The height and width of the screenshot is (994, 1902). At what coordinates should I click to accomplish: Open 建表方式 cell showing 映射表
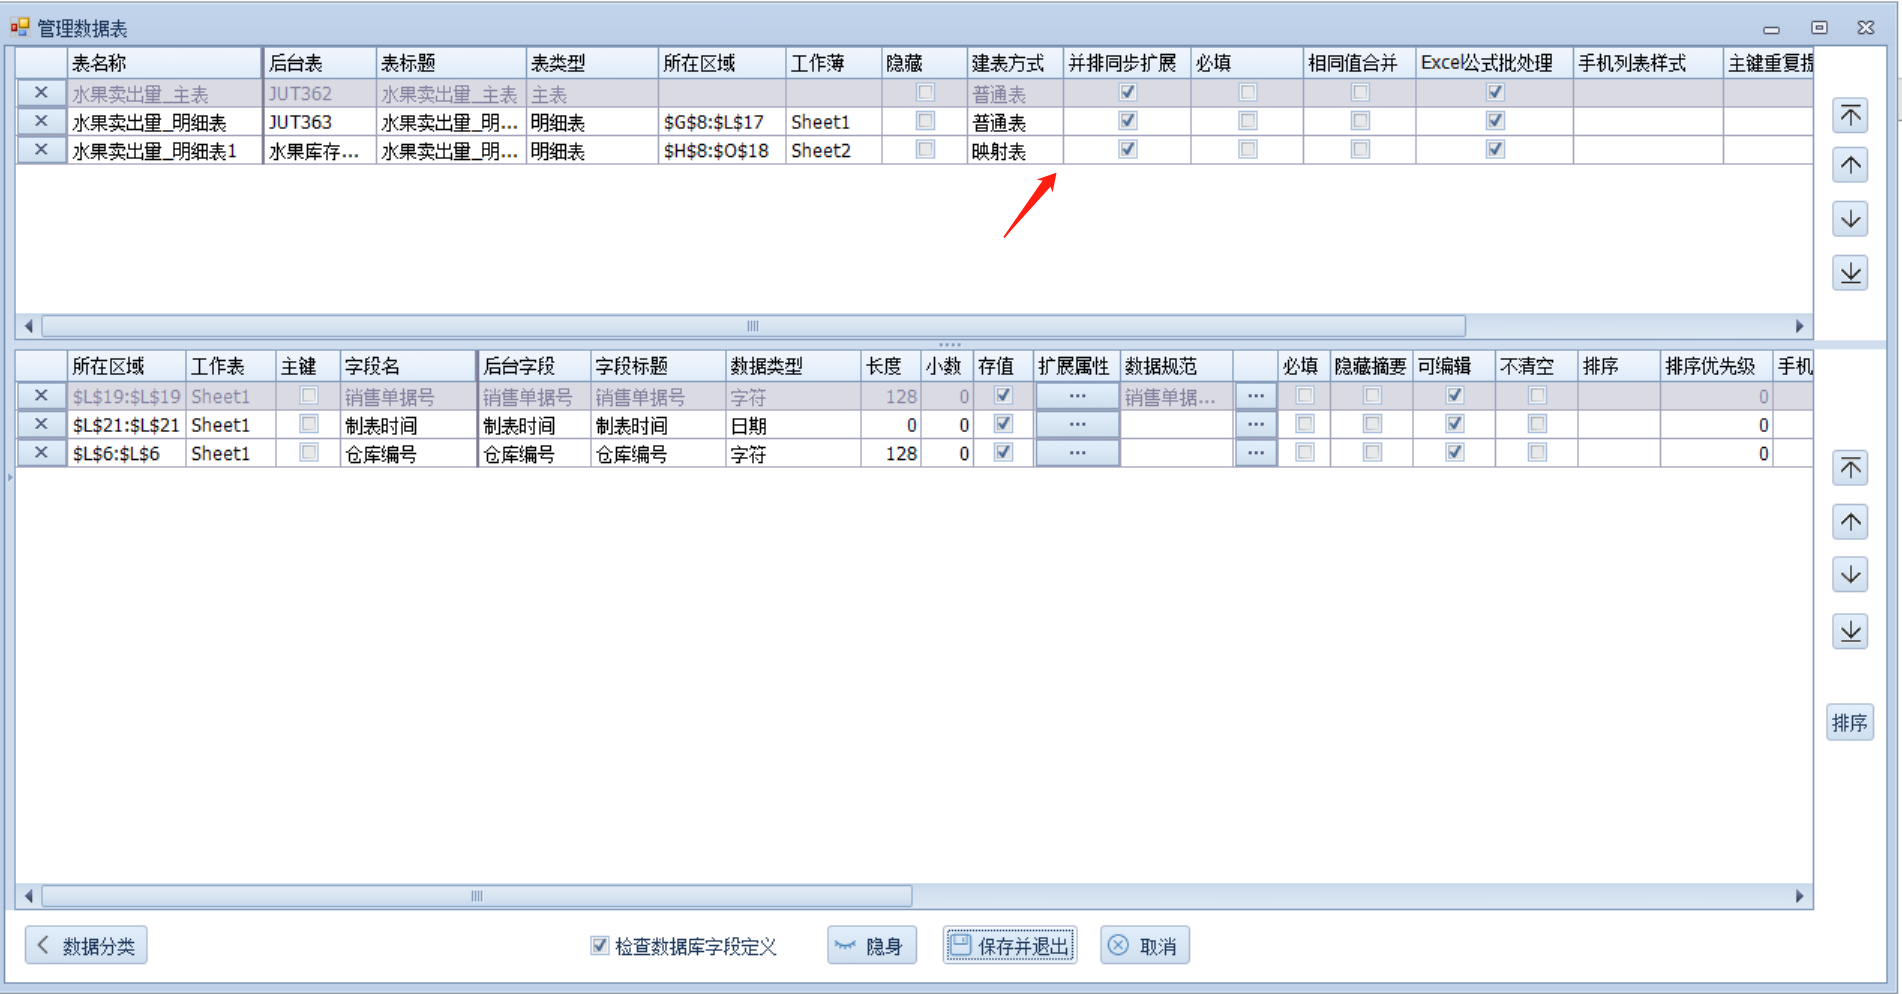1013,151
